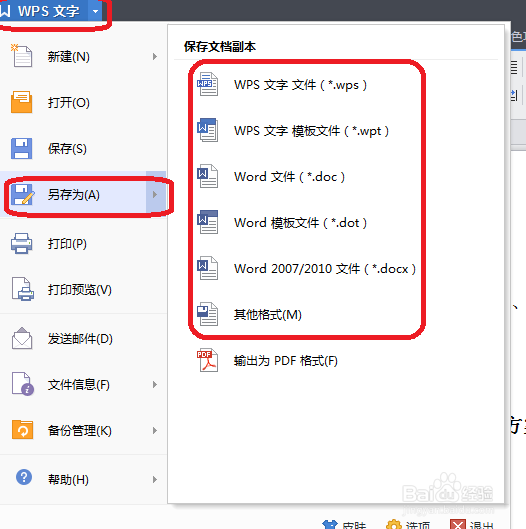Image resolution: width=526 pixels, height=529 pixels.
Task: Click the Save floppy disk icon
Action: pyautogui.click(x=22, y=148)
